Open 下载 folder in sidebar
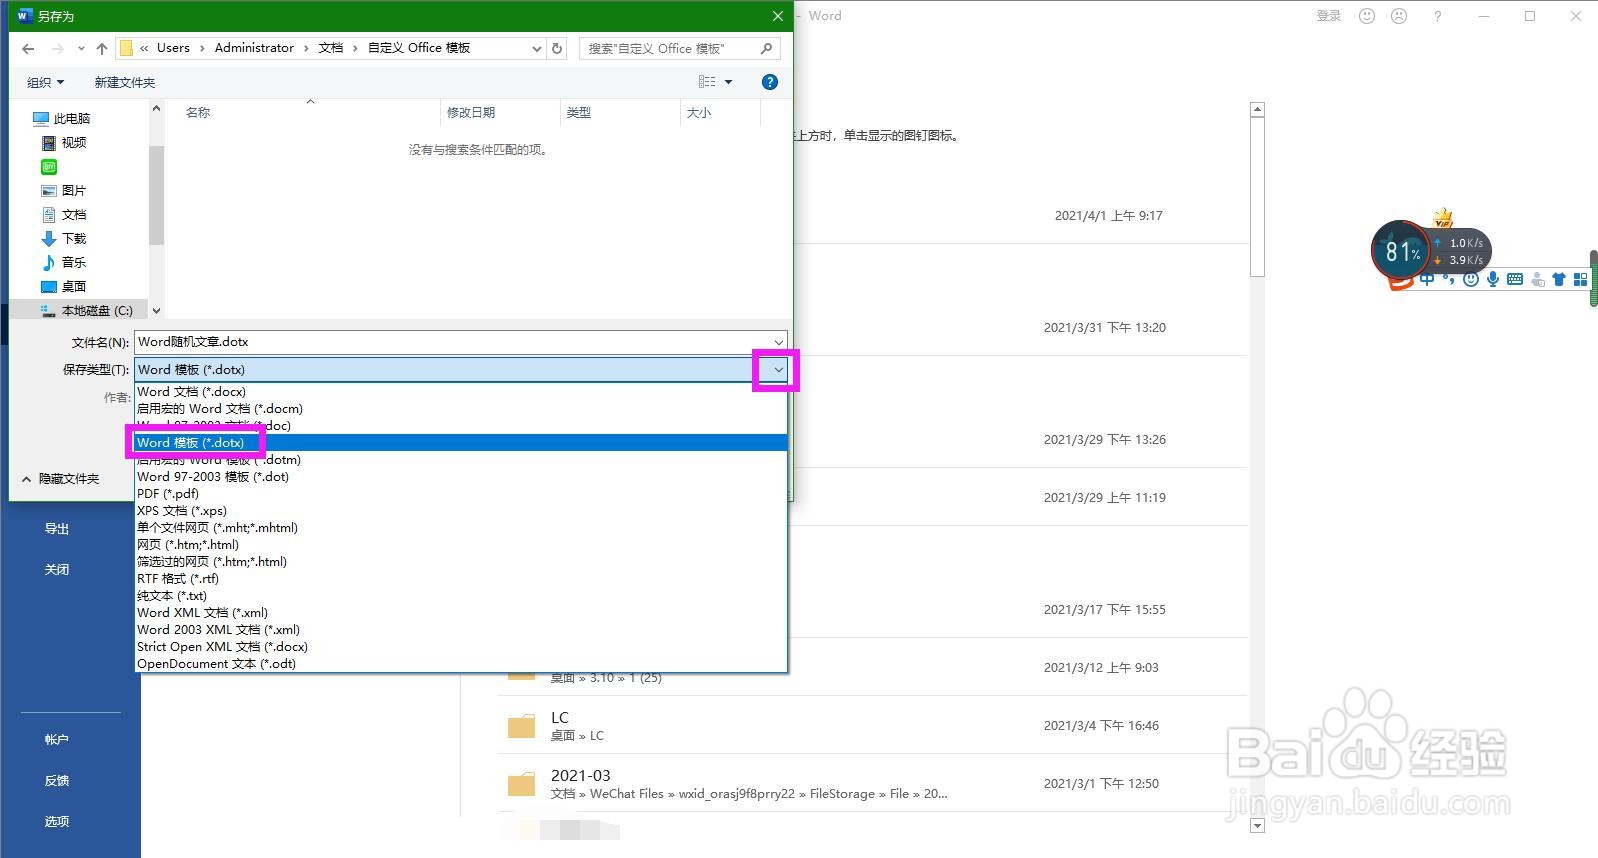Screen dimensions: 1598x858 (x=64, y=238)
